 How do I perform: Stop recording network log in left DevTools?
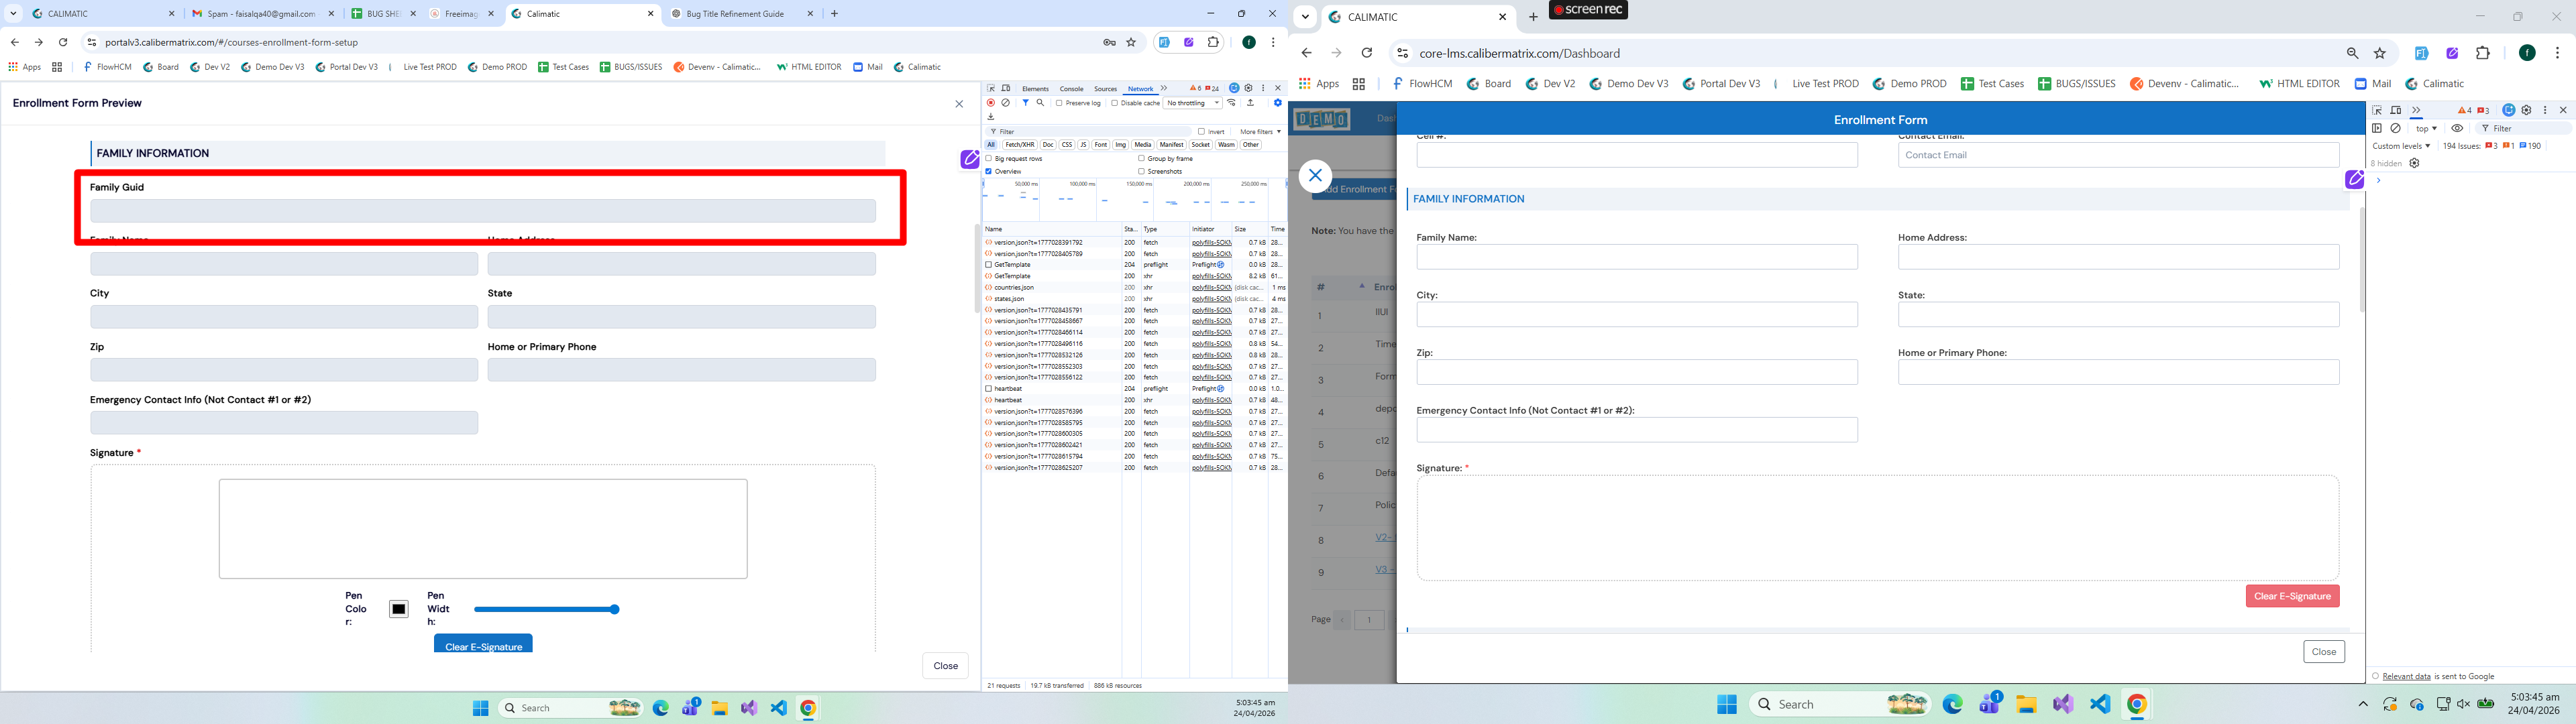(x=991, y=103)
